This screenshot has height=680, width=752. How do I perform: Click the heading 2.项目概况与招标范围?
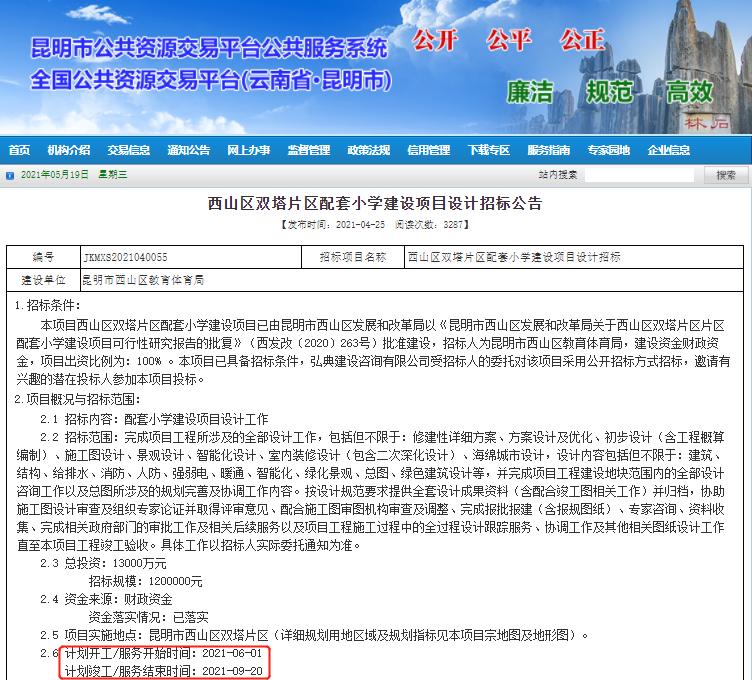tap(78, 399)
